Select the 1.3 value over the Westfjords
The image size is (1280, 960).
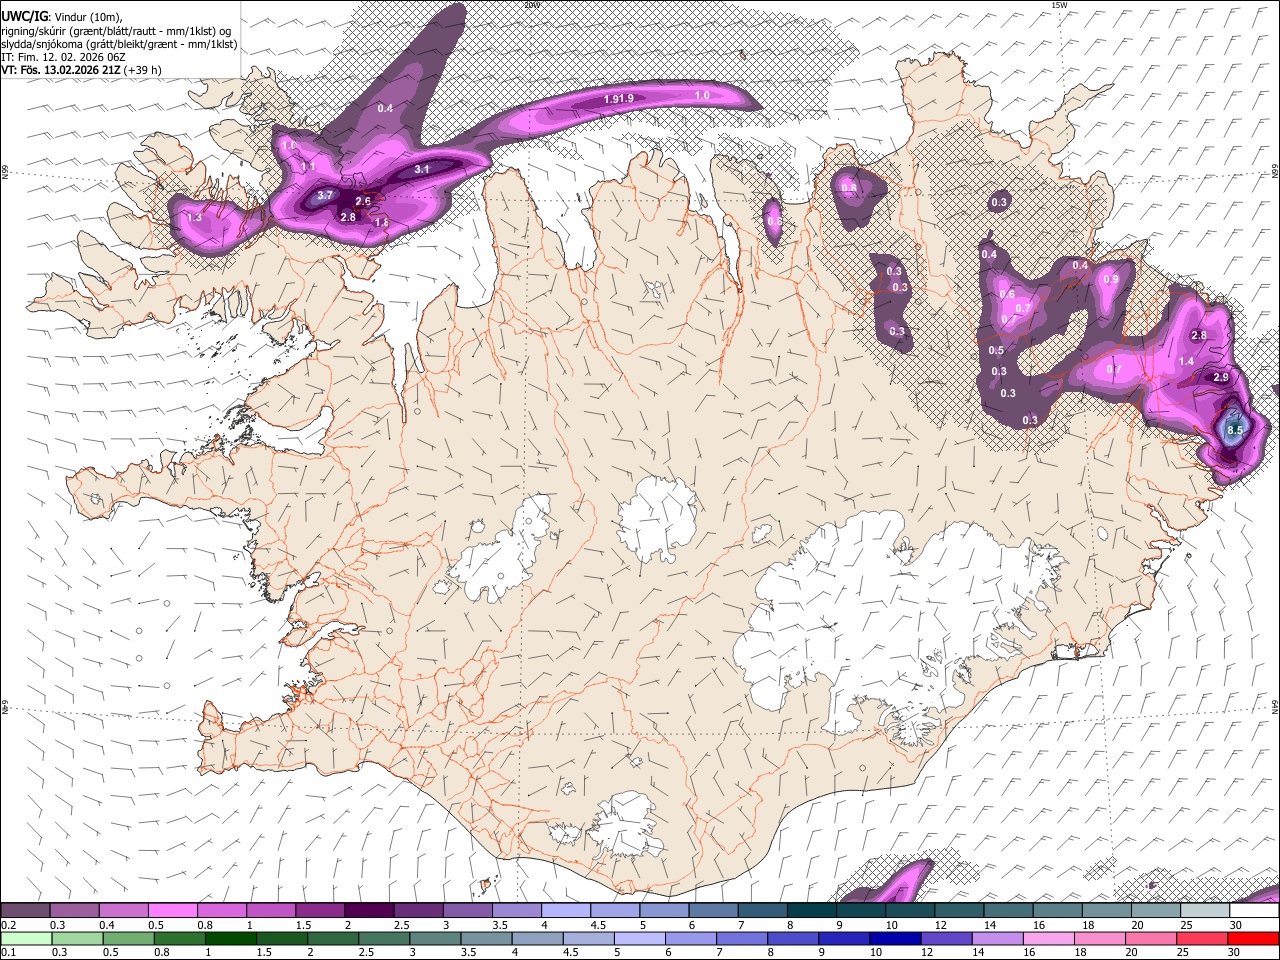(x=195, y=217)
